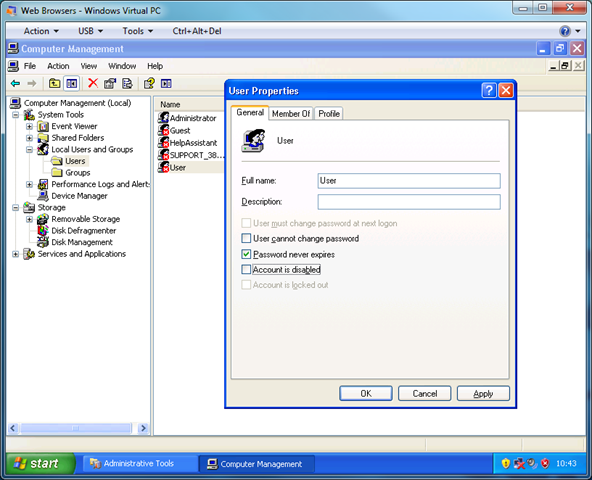The height and width of the screenshot is (480, 592).
Task: Click the tree pane horizontal scrollbar thumb
Action: pos(76,428)
